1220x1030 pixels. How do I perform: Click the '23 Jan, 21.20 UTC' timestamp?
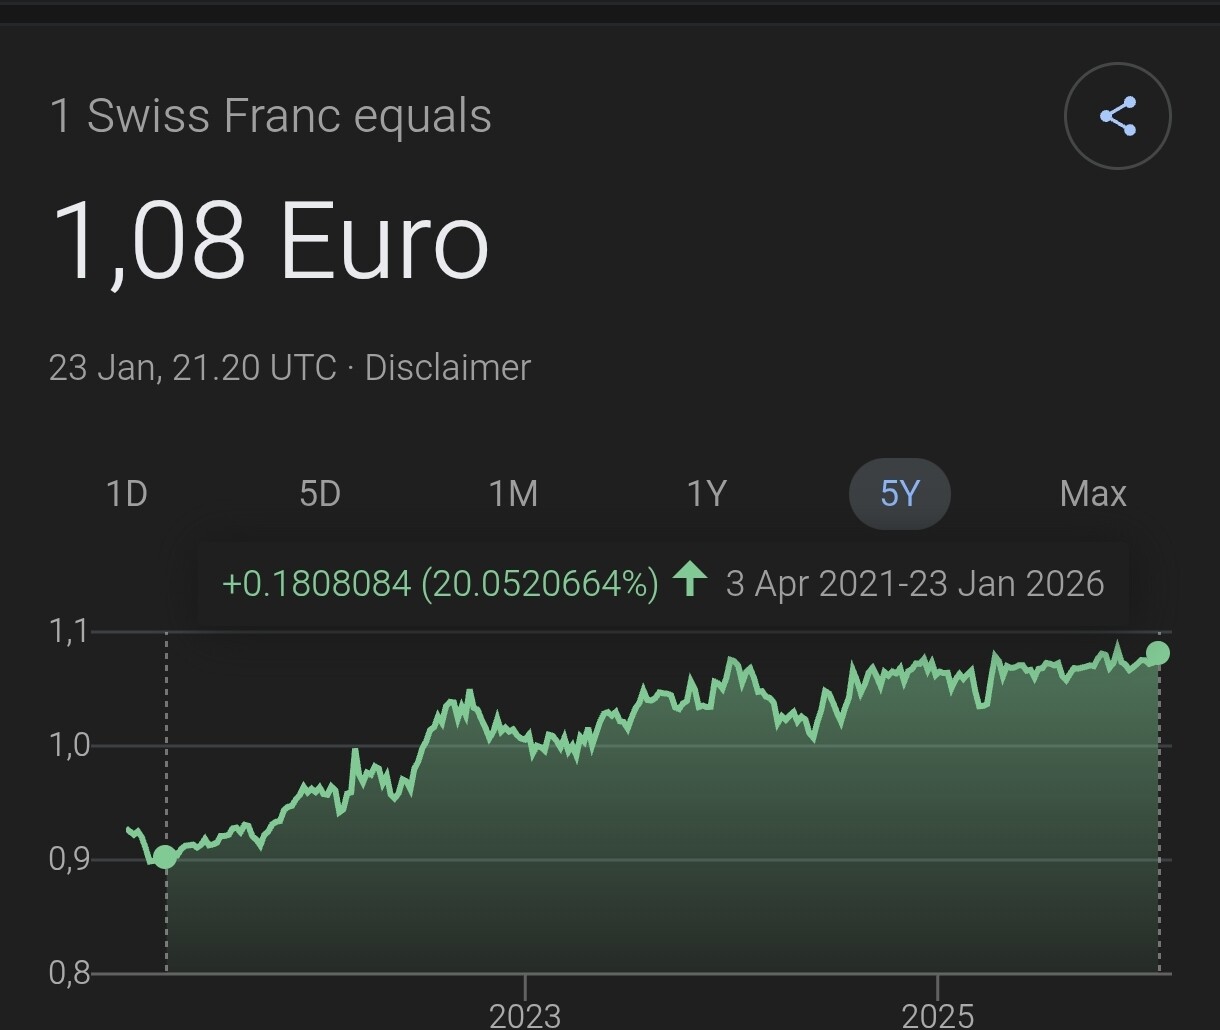(192, 368)
